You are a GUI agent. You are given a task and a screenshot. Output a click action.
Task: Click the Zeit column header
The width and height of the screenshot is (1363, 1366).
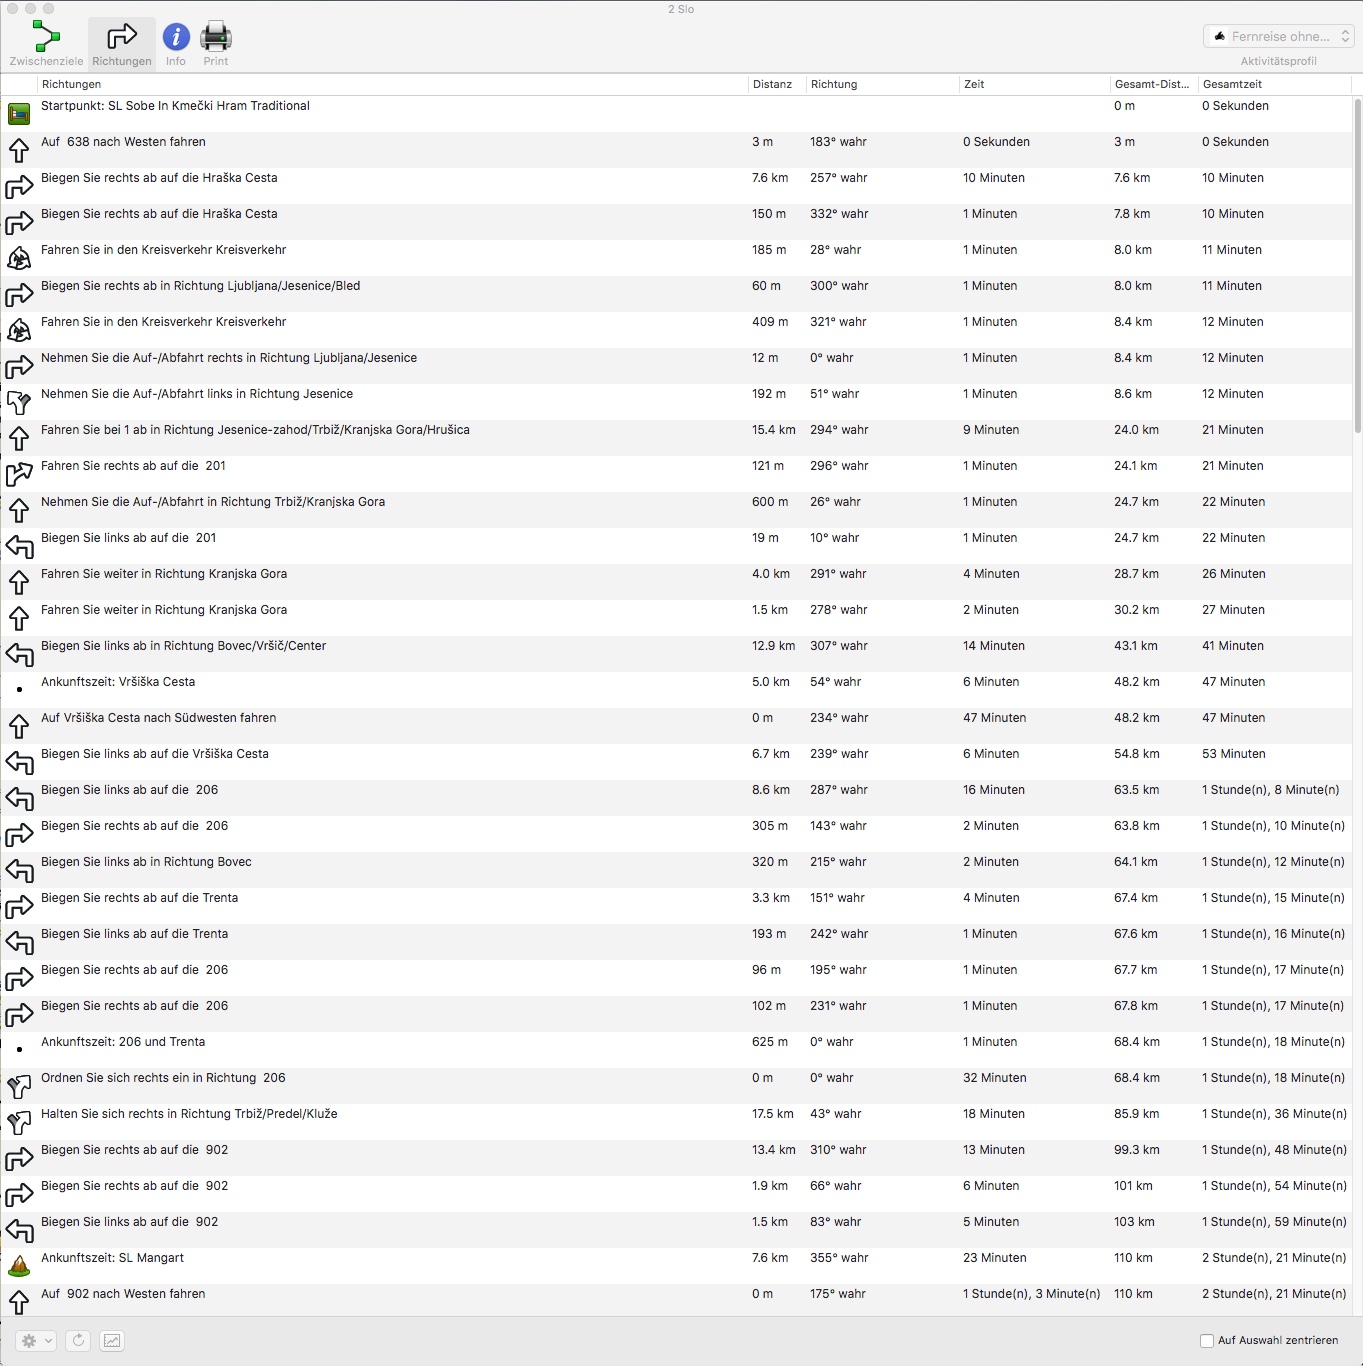pos(974,85)
